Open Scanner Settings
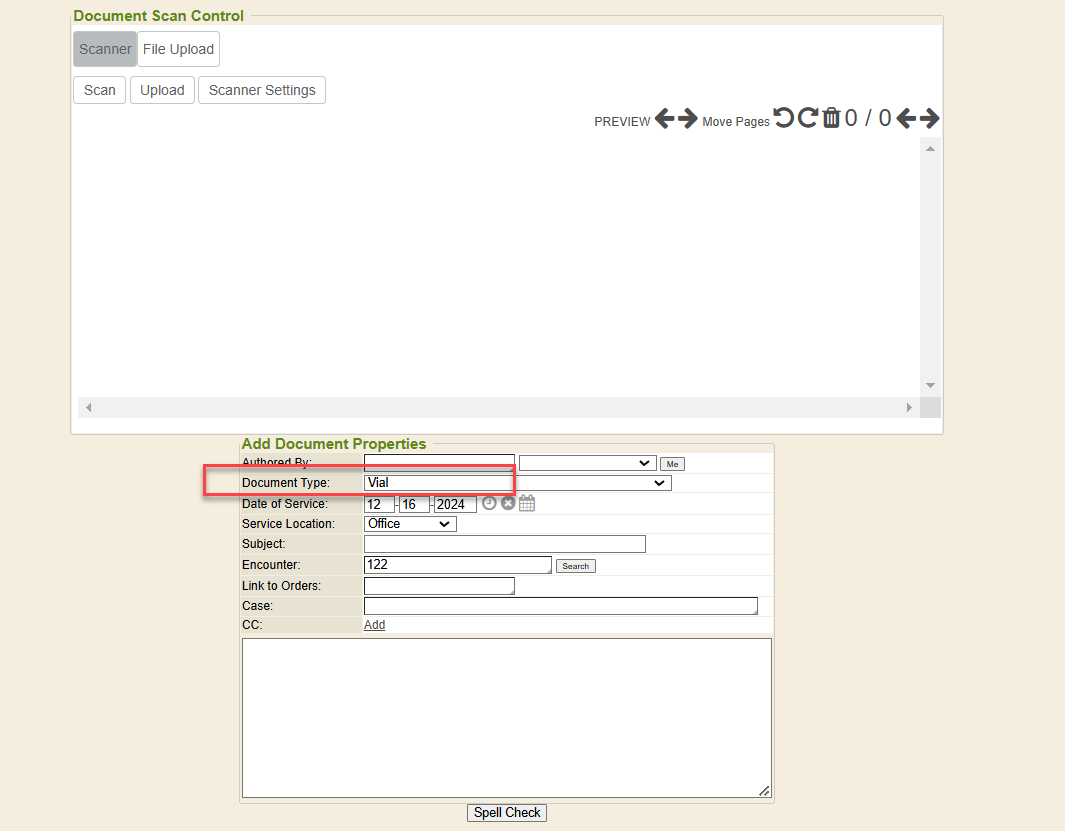 tap(262, 90)
